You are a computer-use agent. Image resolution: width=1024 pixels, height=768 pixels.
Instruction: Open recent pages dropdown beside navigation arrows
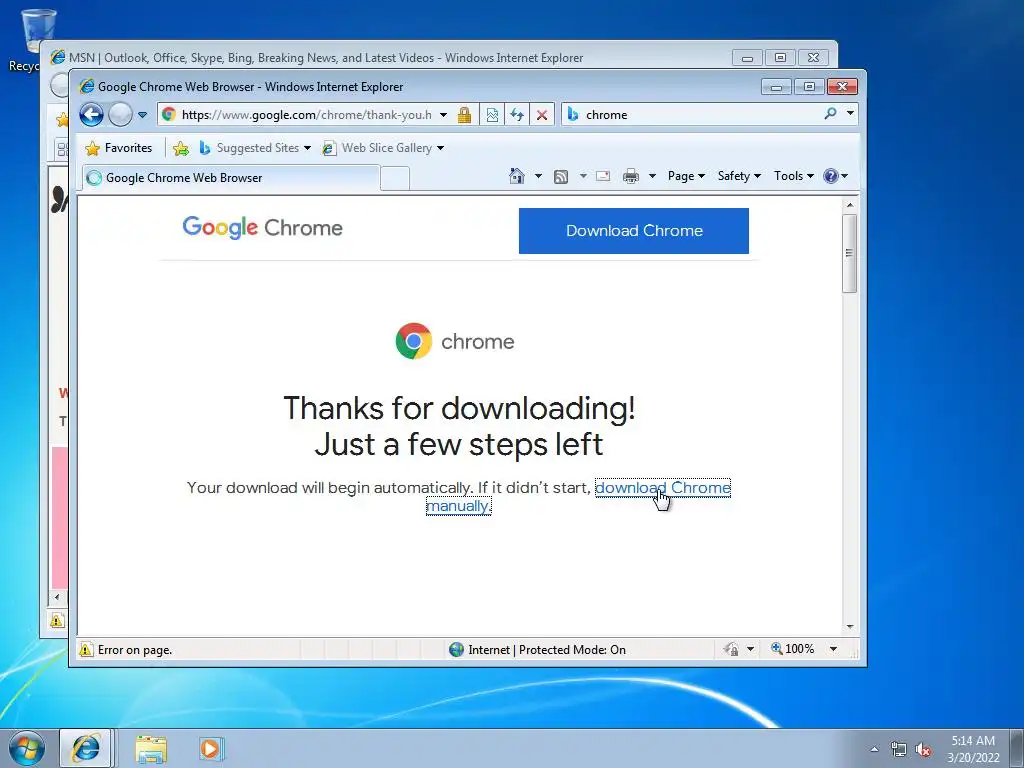[x=142, y=115]
